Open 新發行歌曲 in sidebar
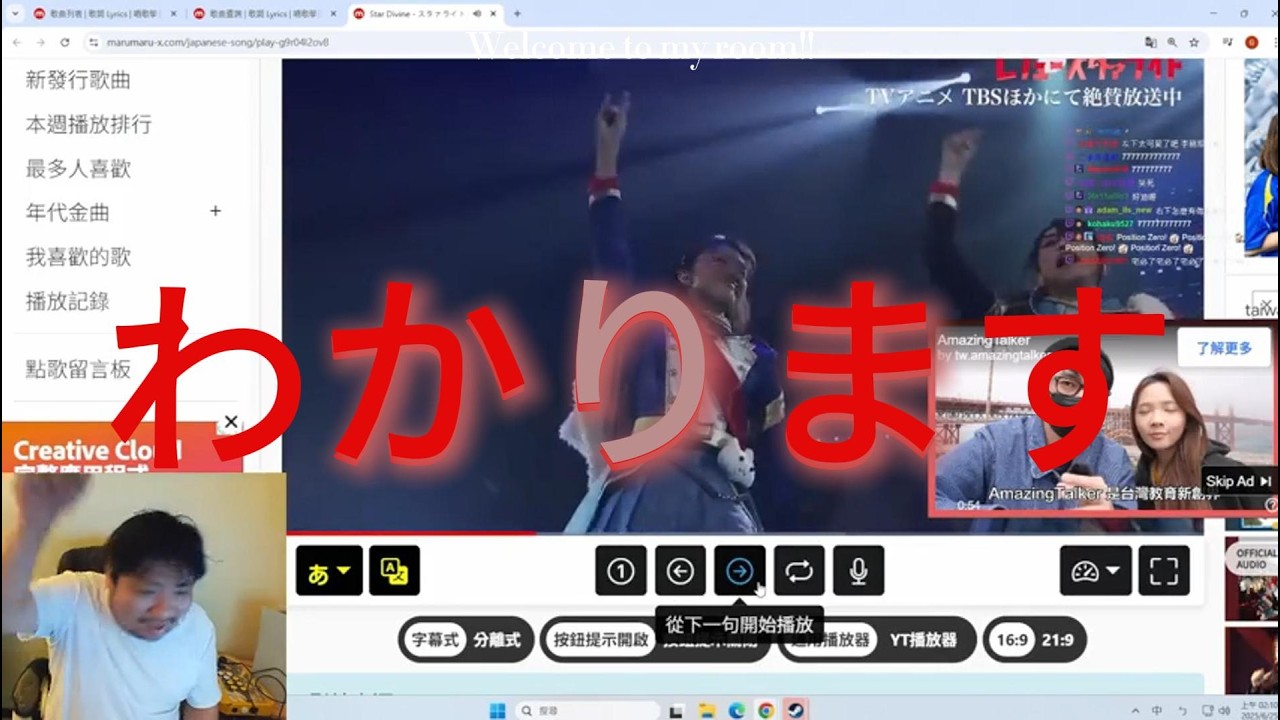 (x=78, y=80)
